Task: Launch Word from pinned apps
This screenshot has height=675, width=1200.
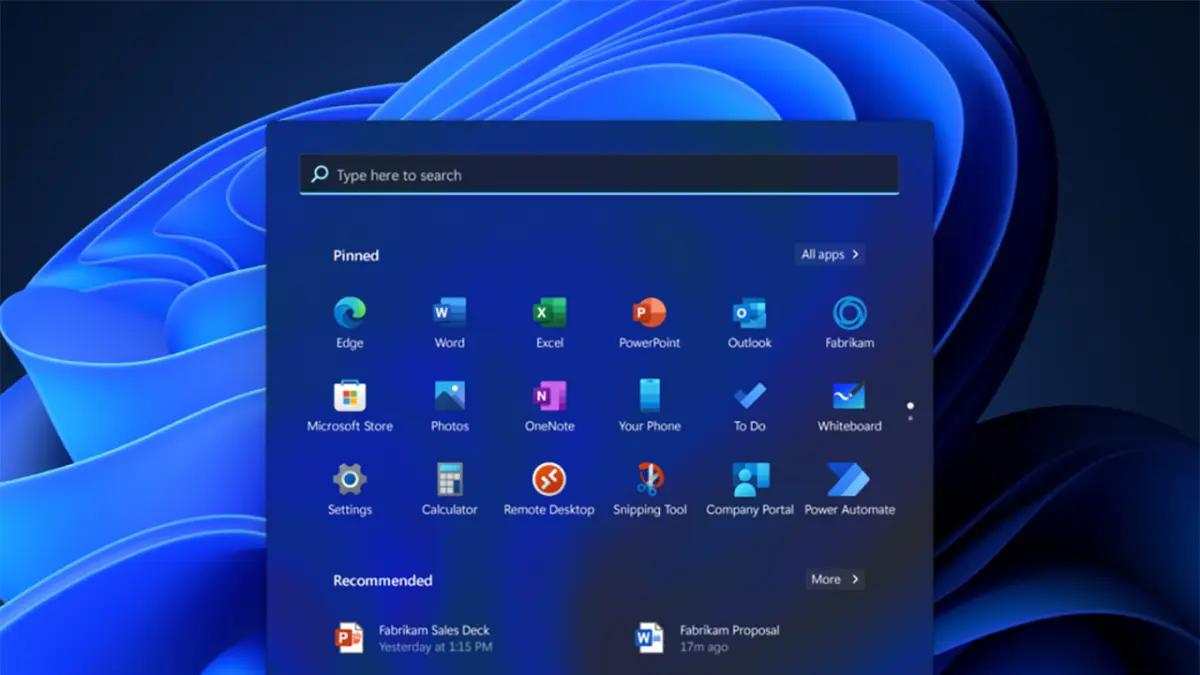Action: [x=449, y=314]
